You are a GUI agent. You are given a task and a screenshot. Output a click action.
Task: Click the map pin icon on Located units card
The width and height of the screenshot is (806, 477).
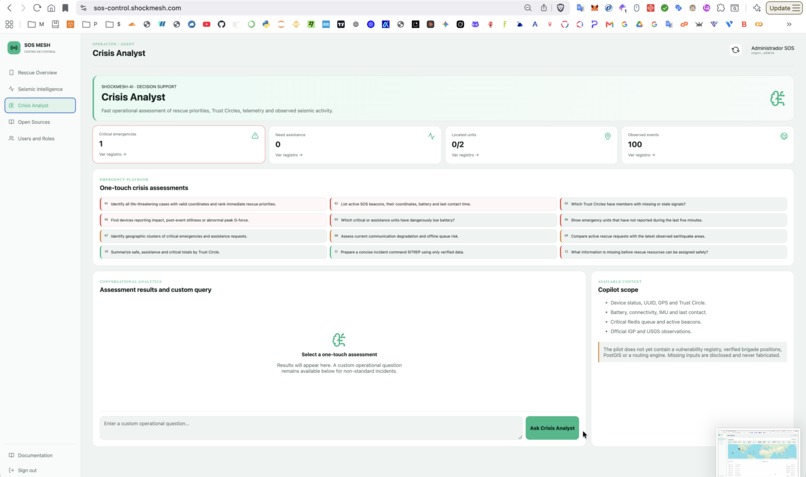pyautogui.click(x=608, y=136)
